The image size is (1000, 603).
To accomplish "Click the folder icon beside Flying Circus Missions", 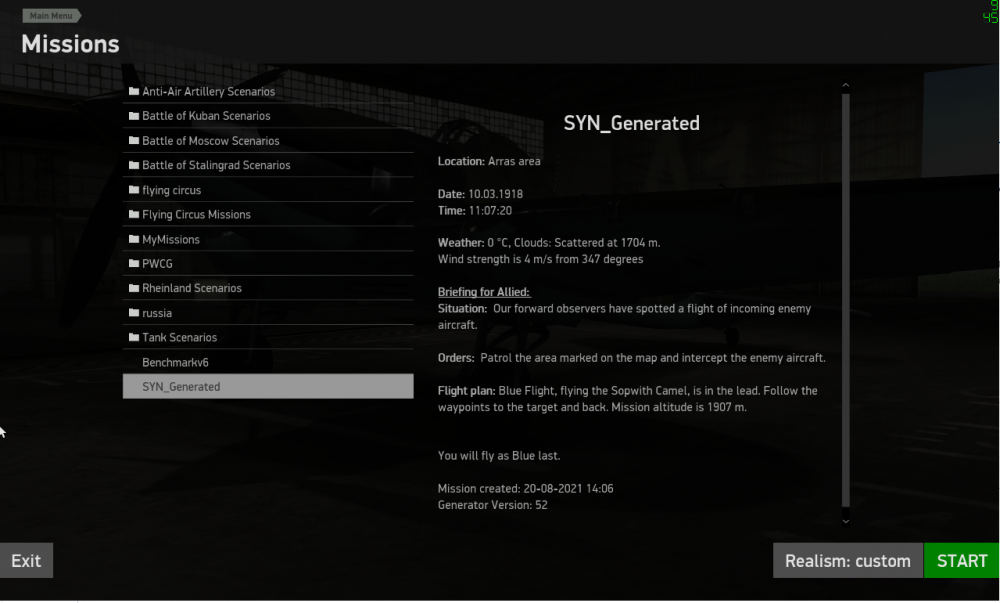I will pyautogui.click(x=134, y=214).
